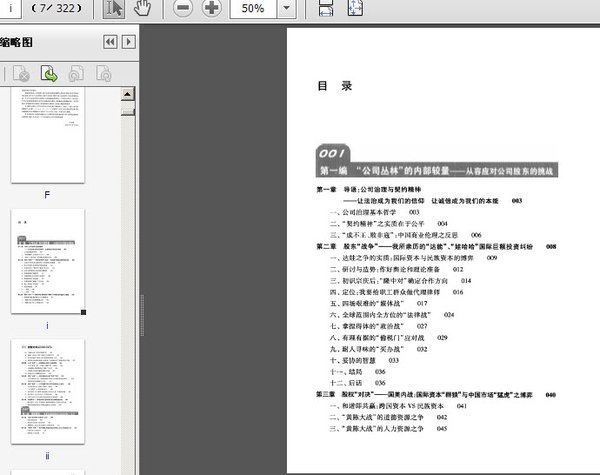
Task: Click the thumbnail panel scrollbar thumb
Action: coord(127,111)
